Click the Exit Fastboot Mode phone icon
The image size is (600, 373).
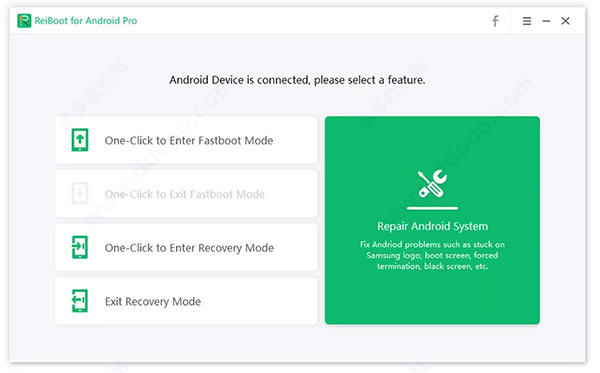(x=80, y=194)
